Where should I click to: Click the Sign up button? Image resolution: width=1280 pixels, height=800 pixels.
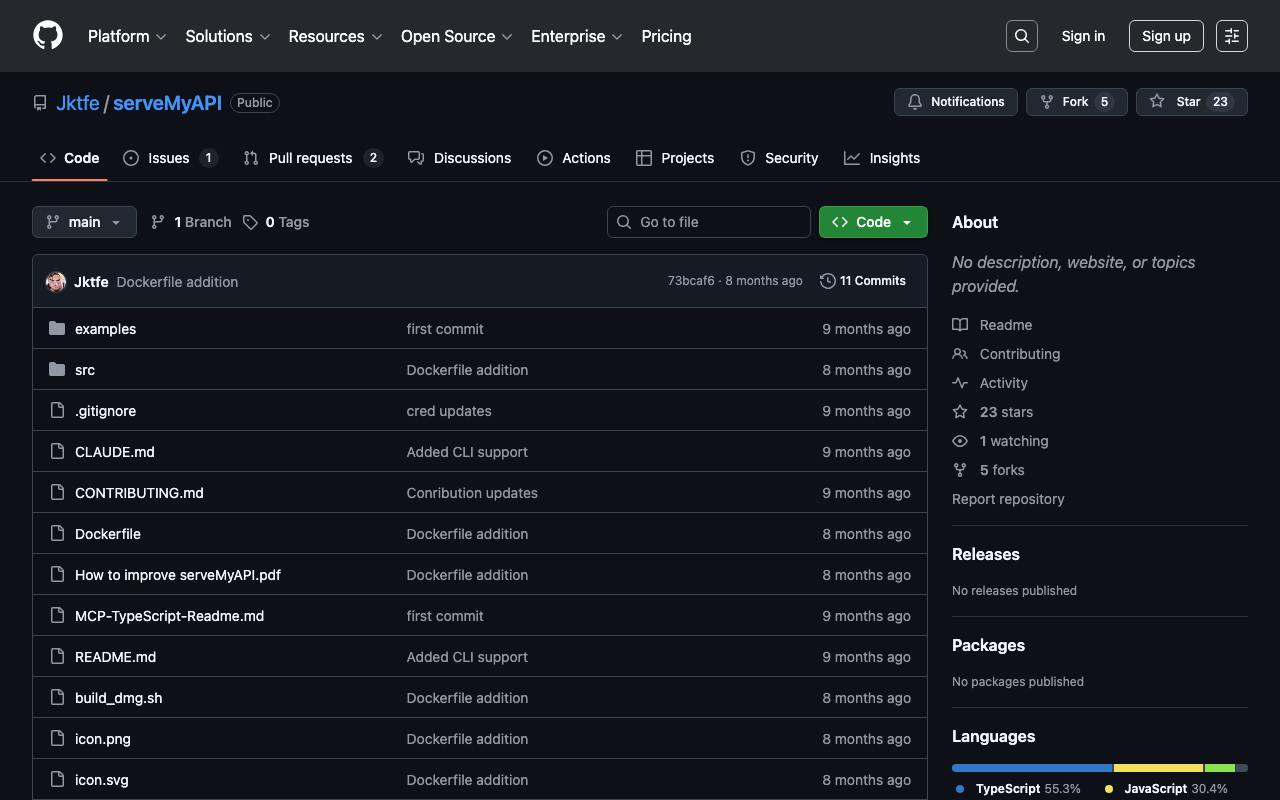pos(1165,36)
